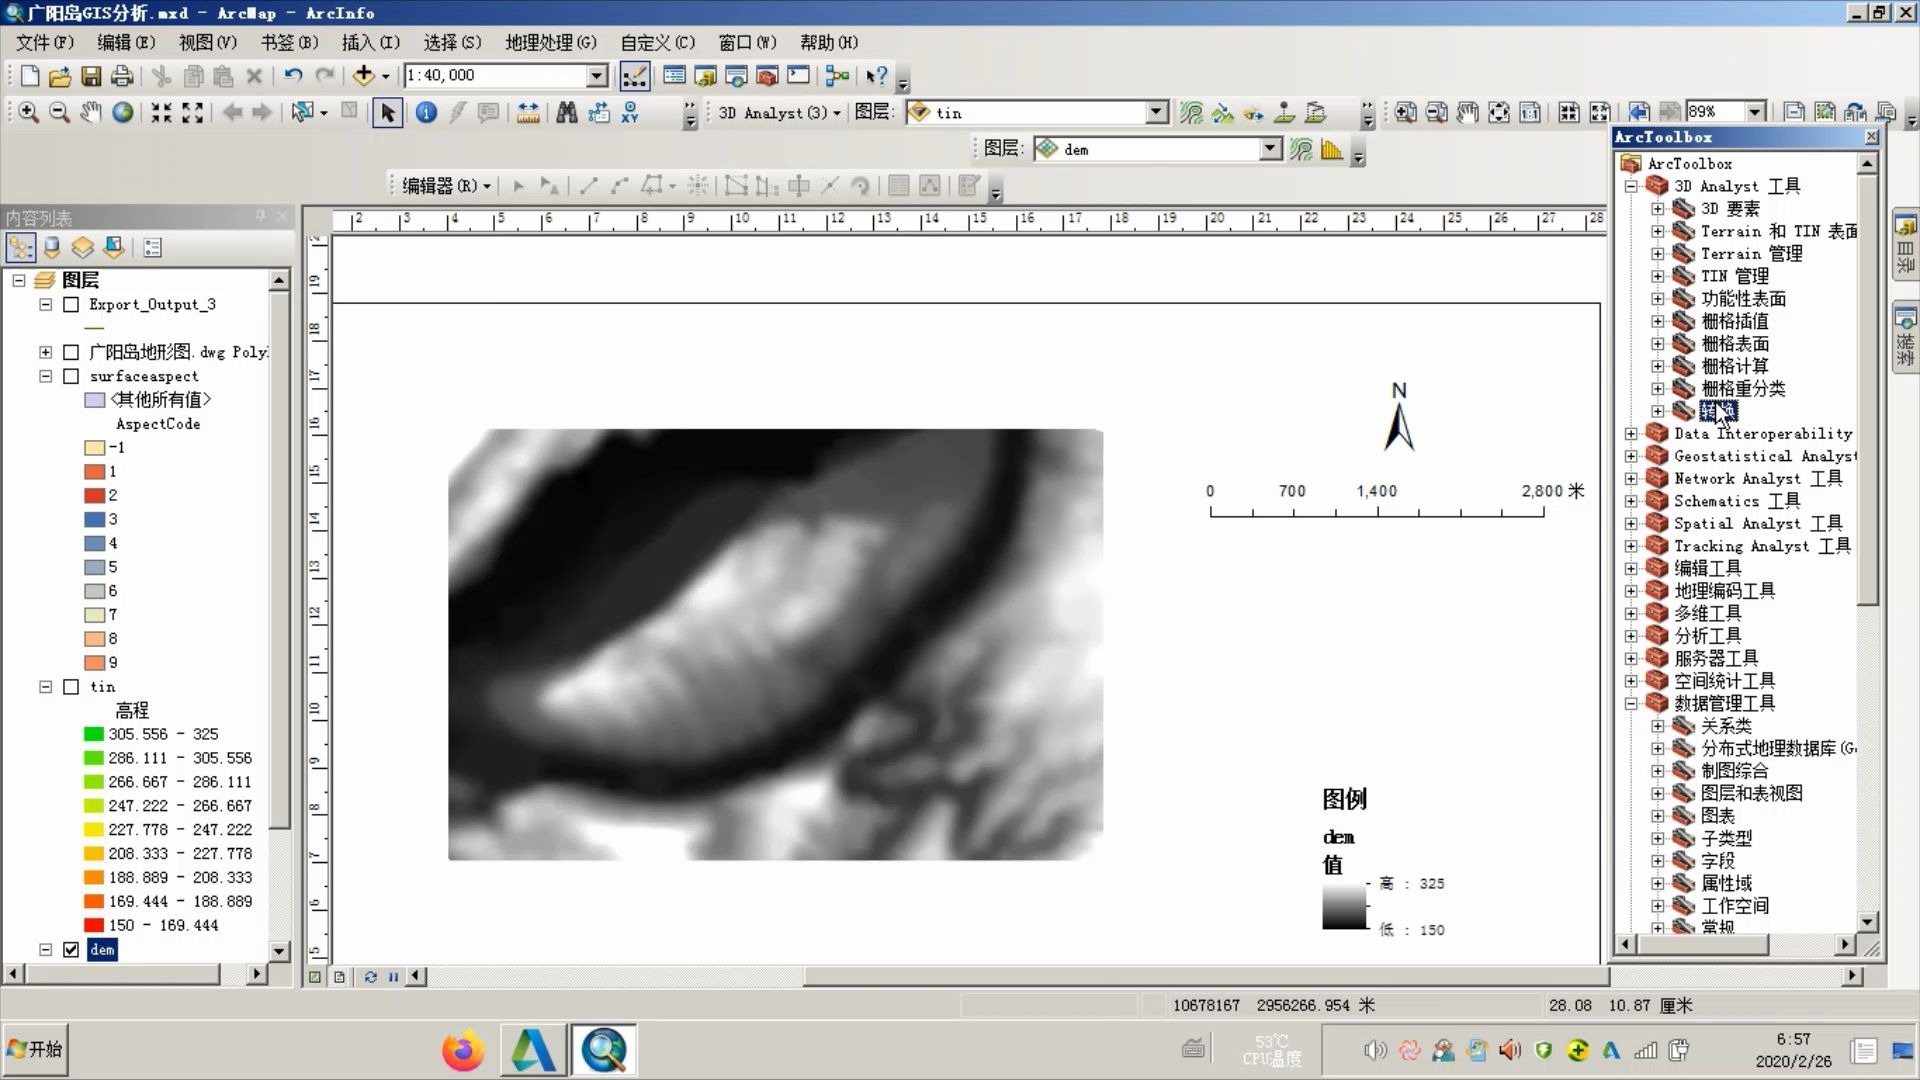
Task: Expand the 栅格表面 toolset
Action: click(1658, 344)
